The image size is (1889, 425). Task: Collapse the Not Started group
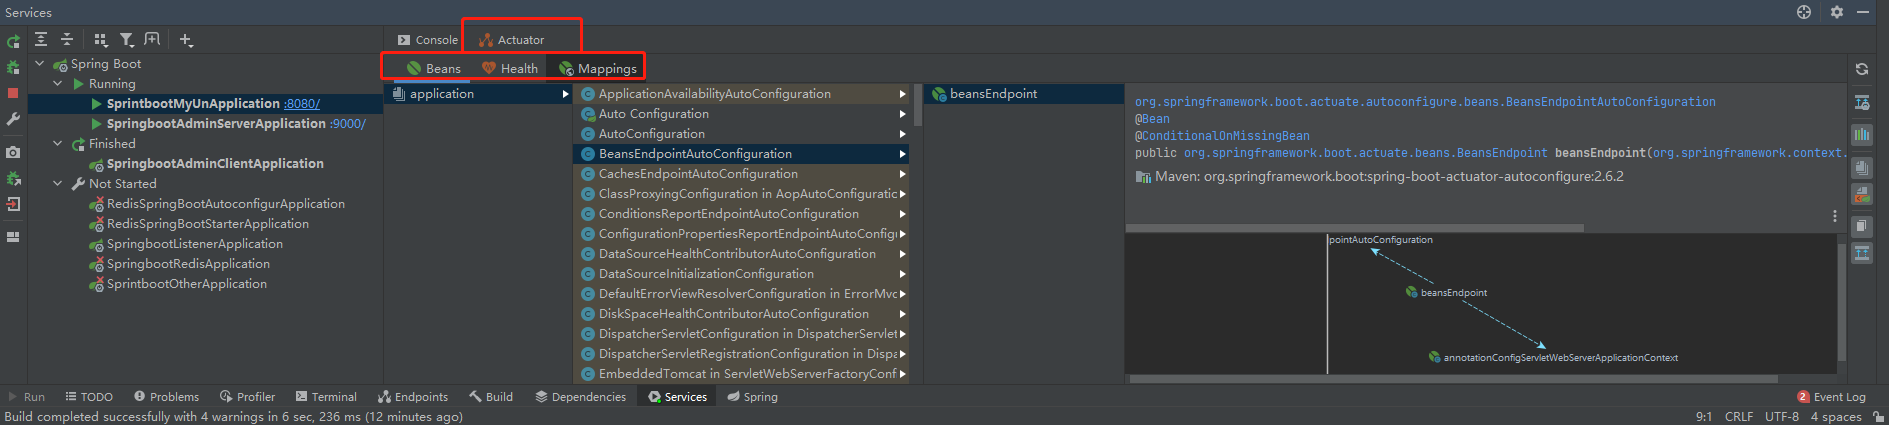58,184
